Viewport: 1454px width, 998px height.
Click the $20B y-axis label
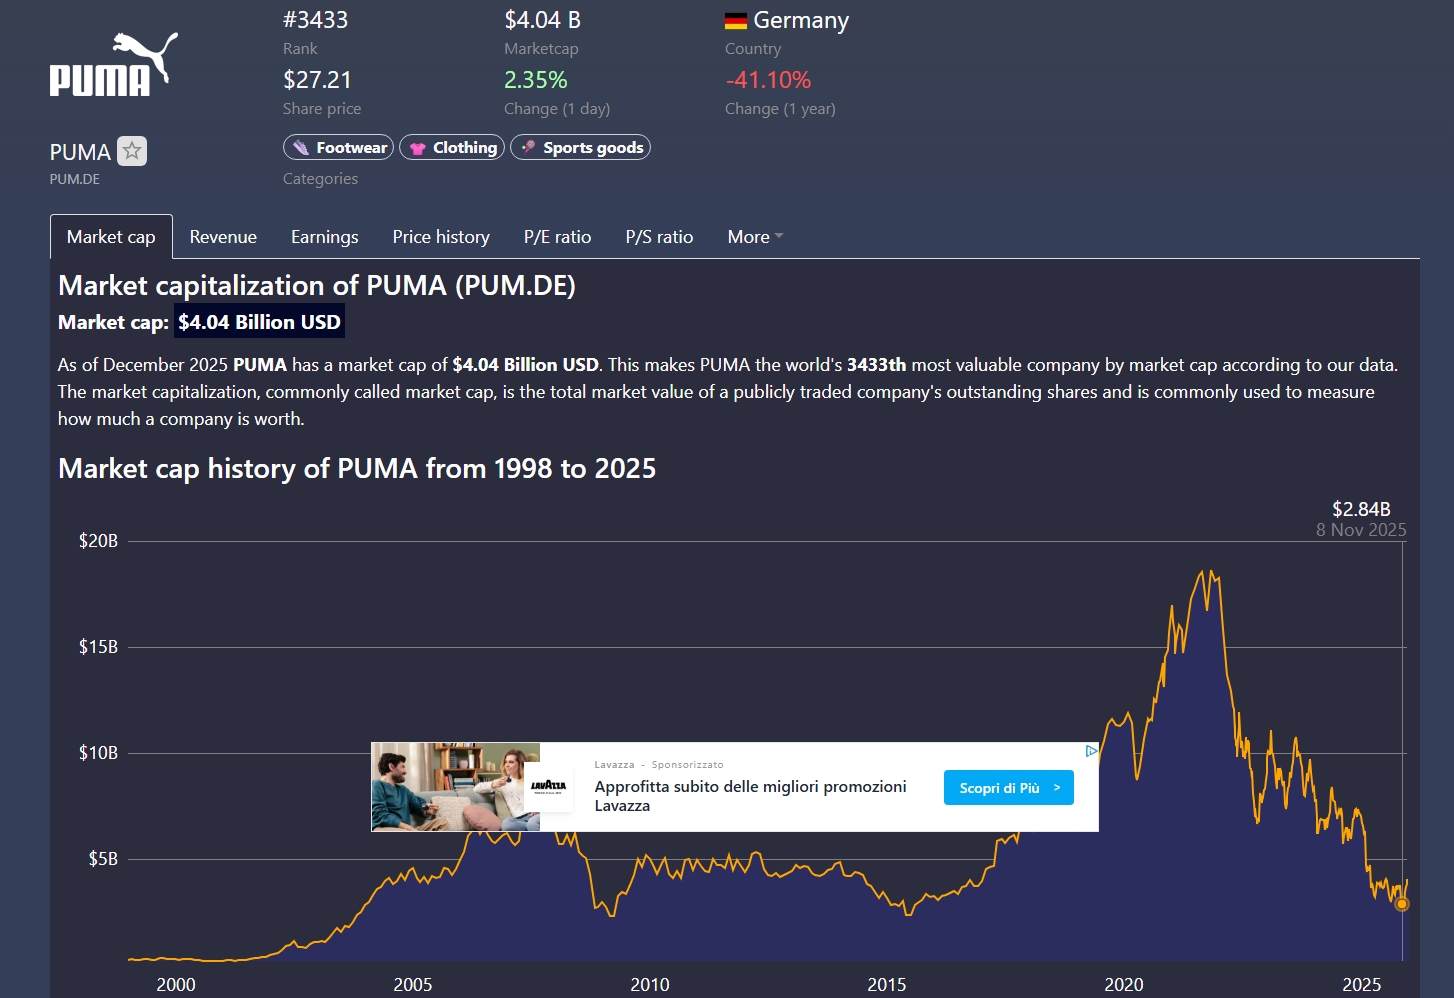[98, 541]
